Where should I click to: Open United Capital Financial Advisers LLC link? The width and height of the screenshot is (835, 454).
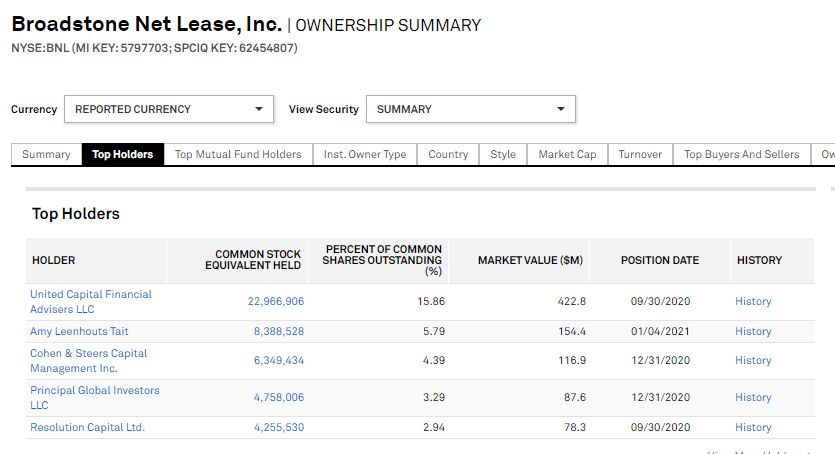click(x=91, y=302)
